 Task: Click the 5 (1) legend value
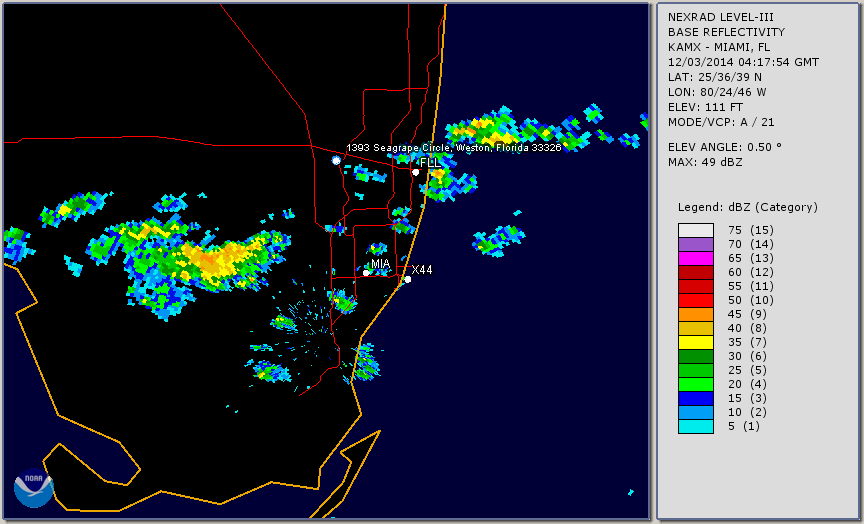[743, 426]
